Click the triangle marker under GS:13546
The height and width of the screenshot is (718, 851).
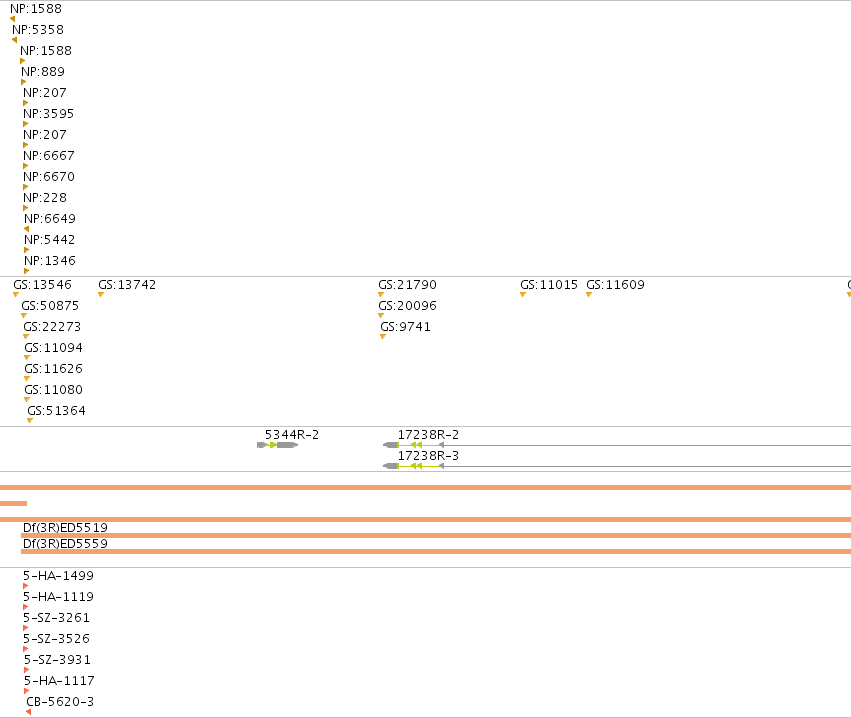point(16,295)
